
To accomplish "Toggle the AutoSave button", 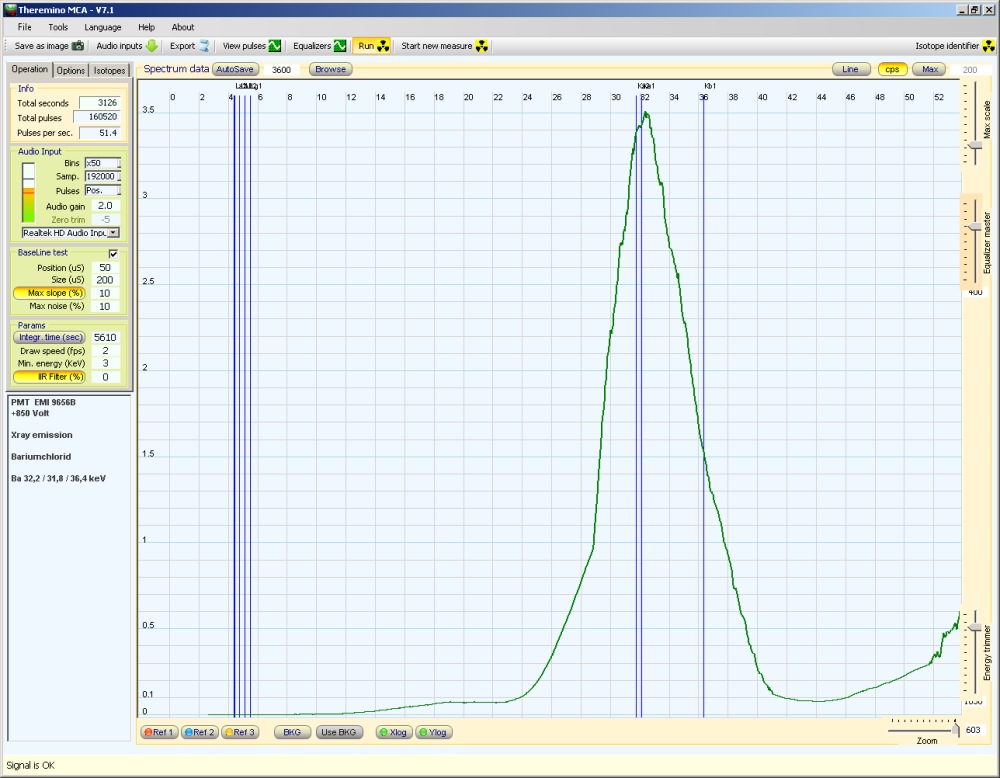I will [x=235, y=69].
